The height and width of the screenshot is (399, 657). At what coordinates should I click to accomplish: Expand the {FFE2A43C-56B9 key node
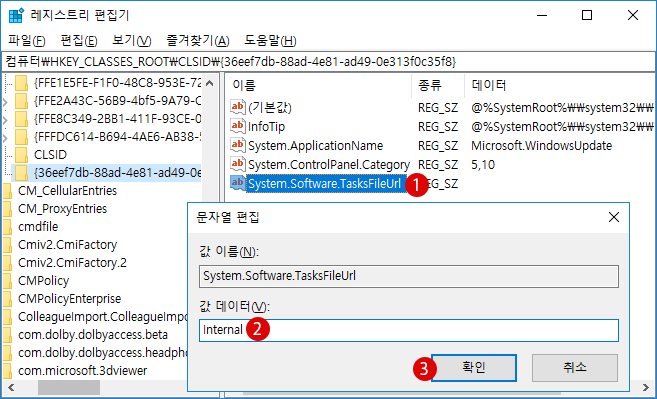(5, 101)
